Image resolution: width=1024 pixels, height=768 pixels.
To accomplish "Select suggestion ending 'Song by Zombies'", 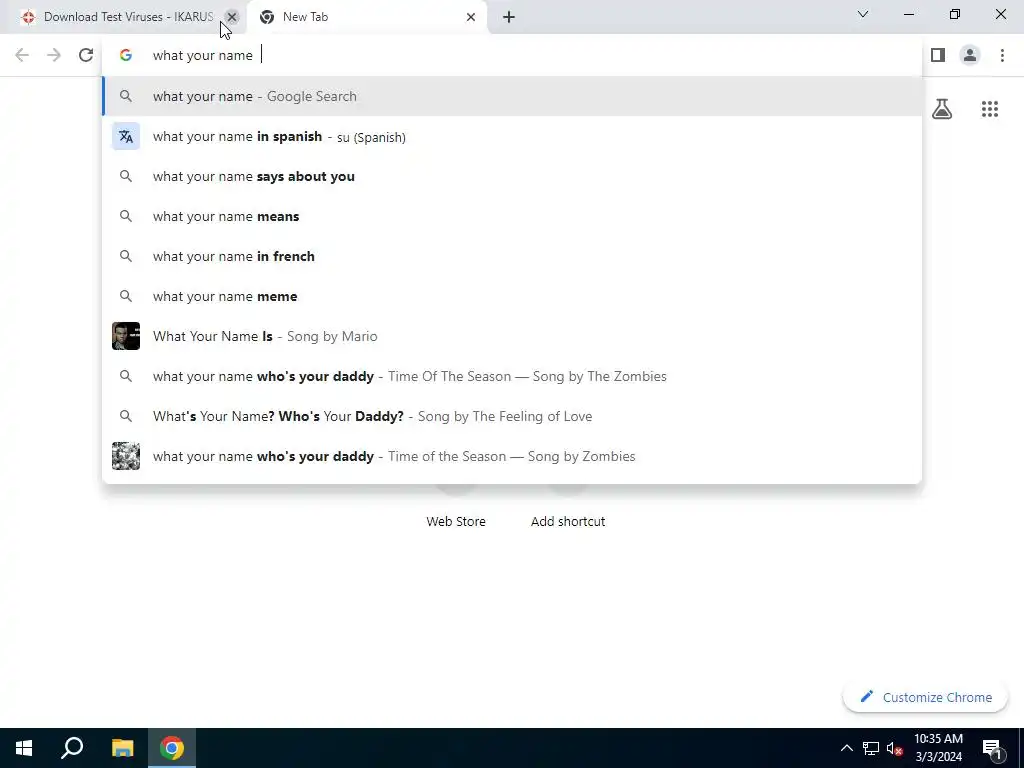I will (512, 456).
